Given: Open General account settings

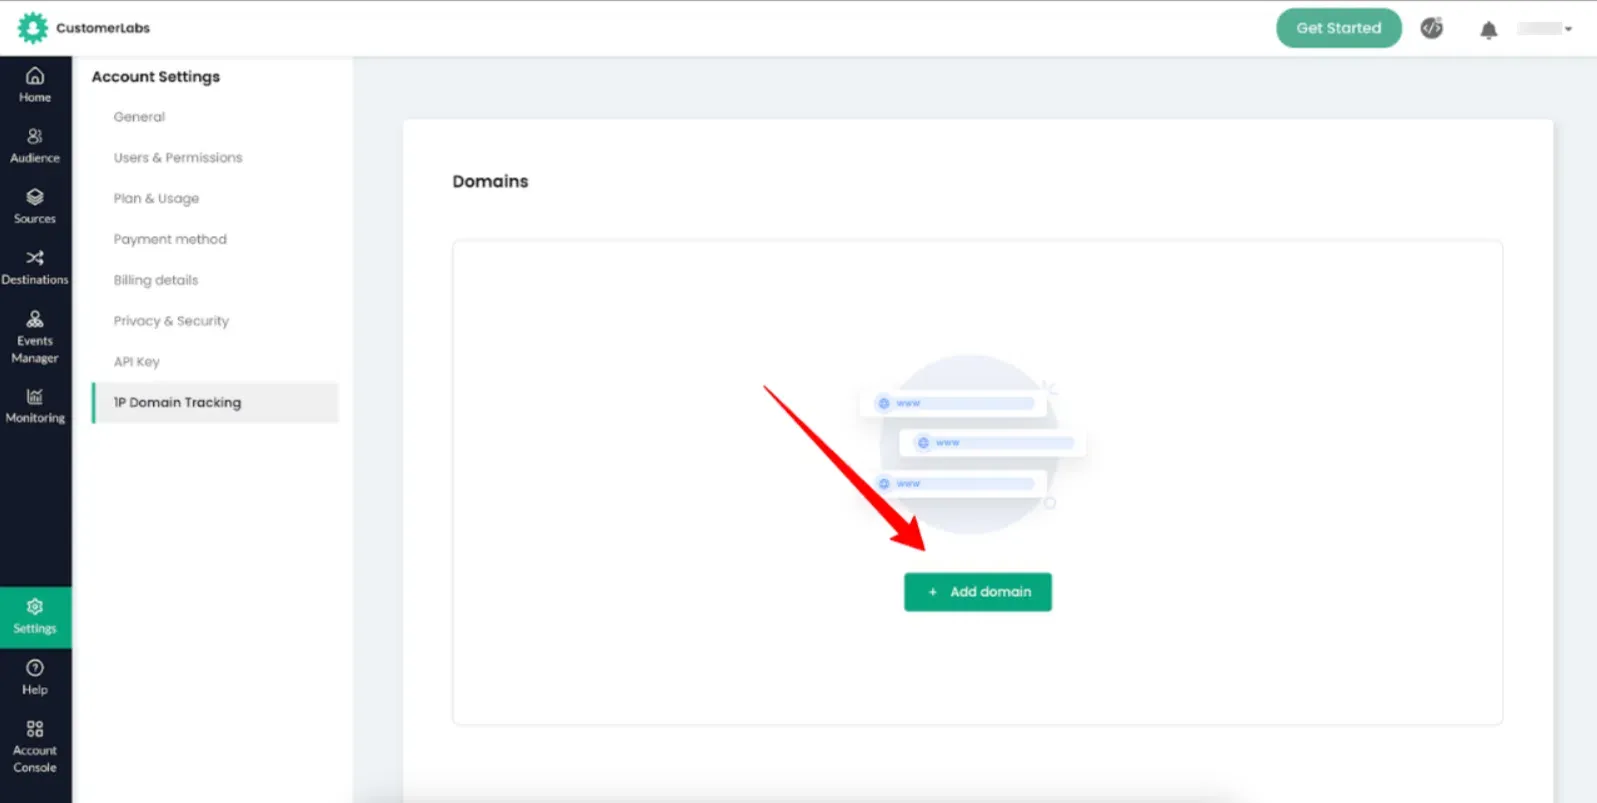Looking at the screenshot, I should 139,117.
